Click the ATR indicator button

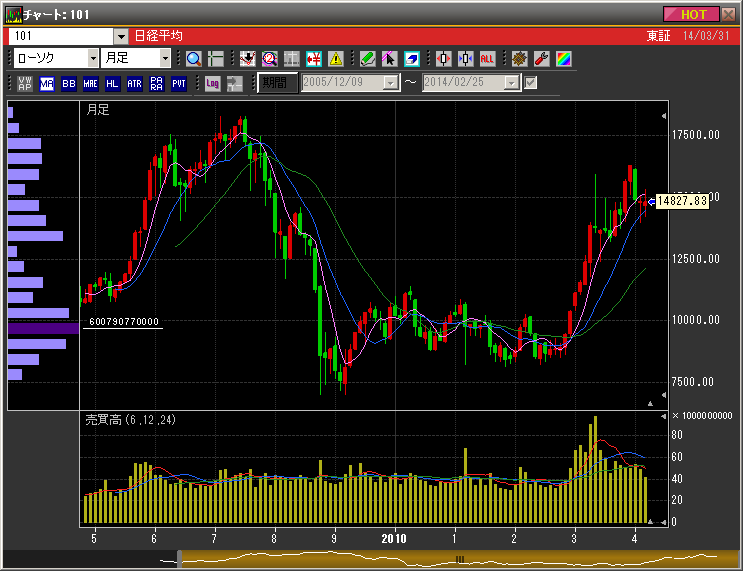[x=134, y=83]
